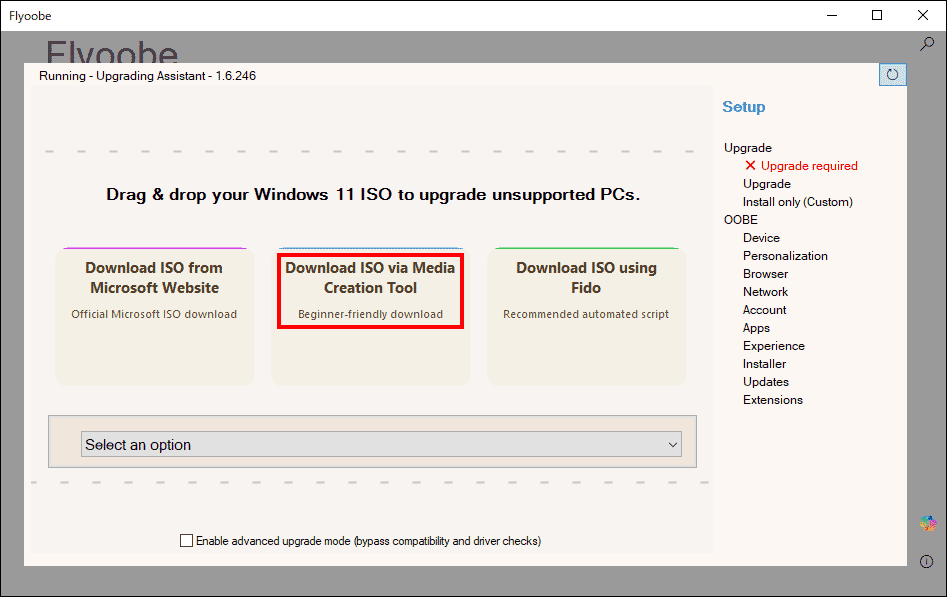This screenshot has width=947, height=597.
Task: Click the 'Drag & drop your Windows 11 ISO' heading
Action: pos(373,195)
